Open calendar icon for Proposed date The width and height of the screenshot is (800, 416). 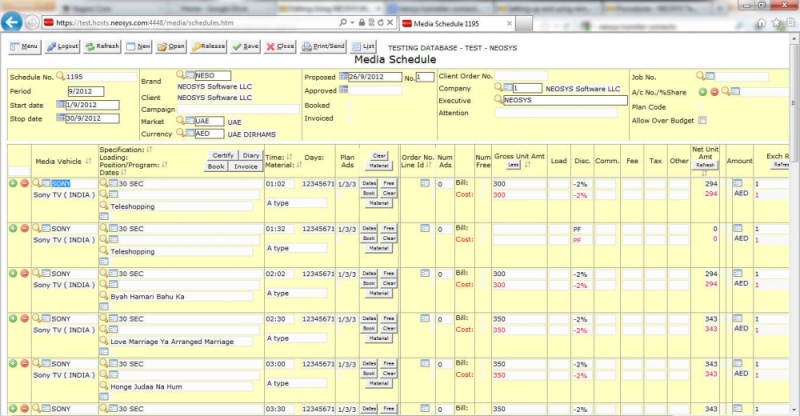point(344,77)
